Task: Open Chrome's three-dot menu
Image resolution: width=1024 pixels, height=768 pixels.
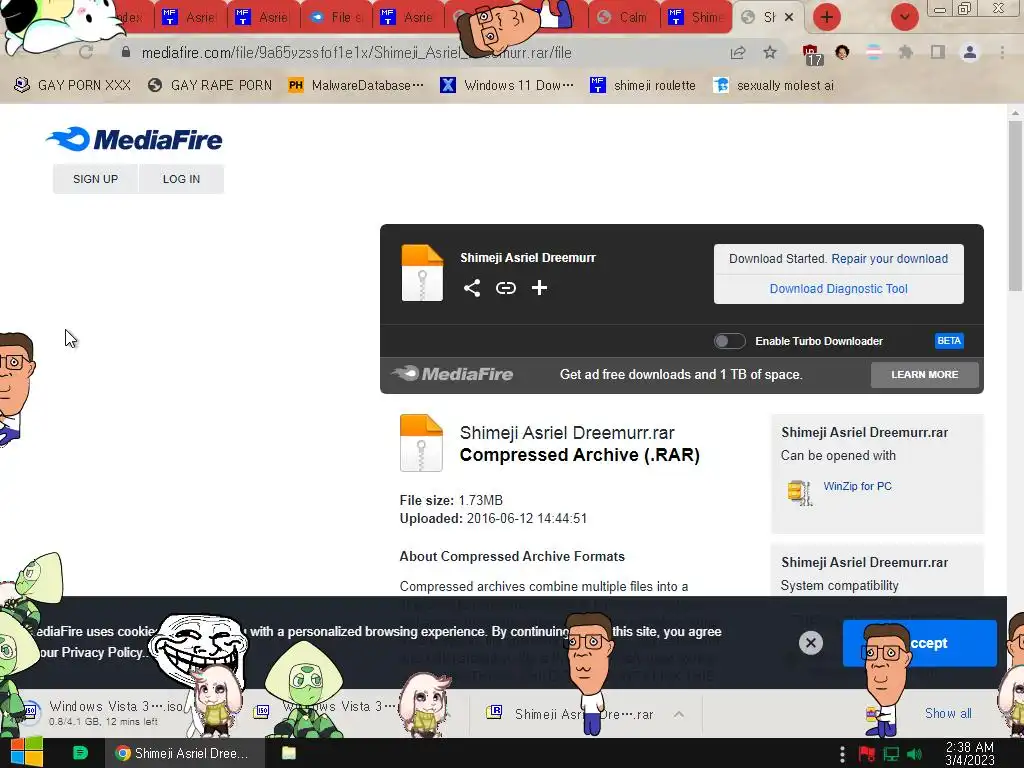Action: (1002, 52)
